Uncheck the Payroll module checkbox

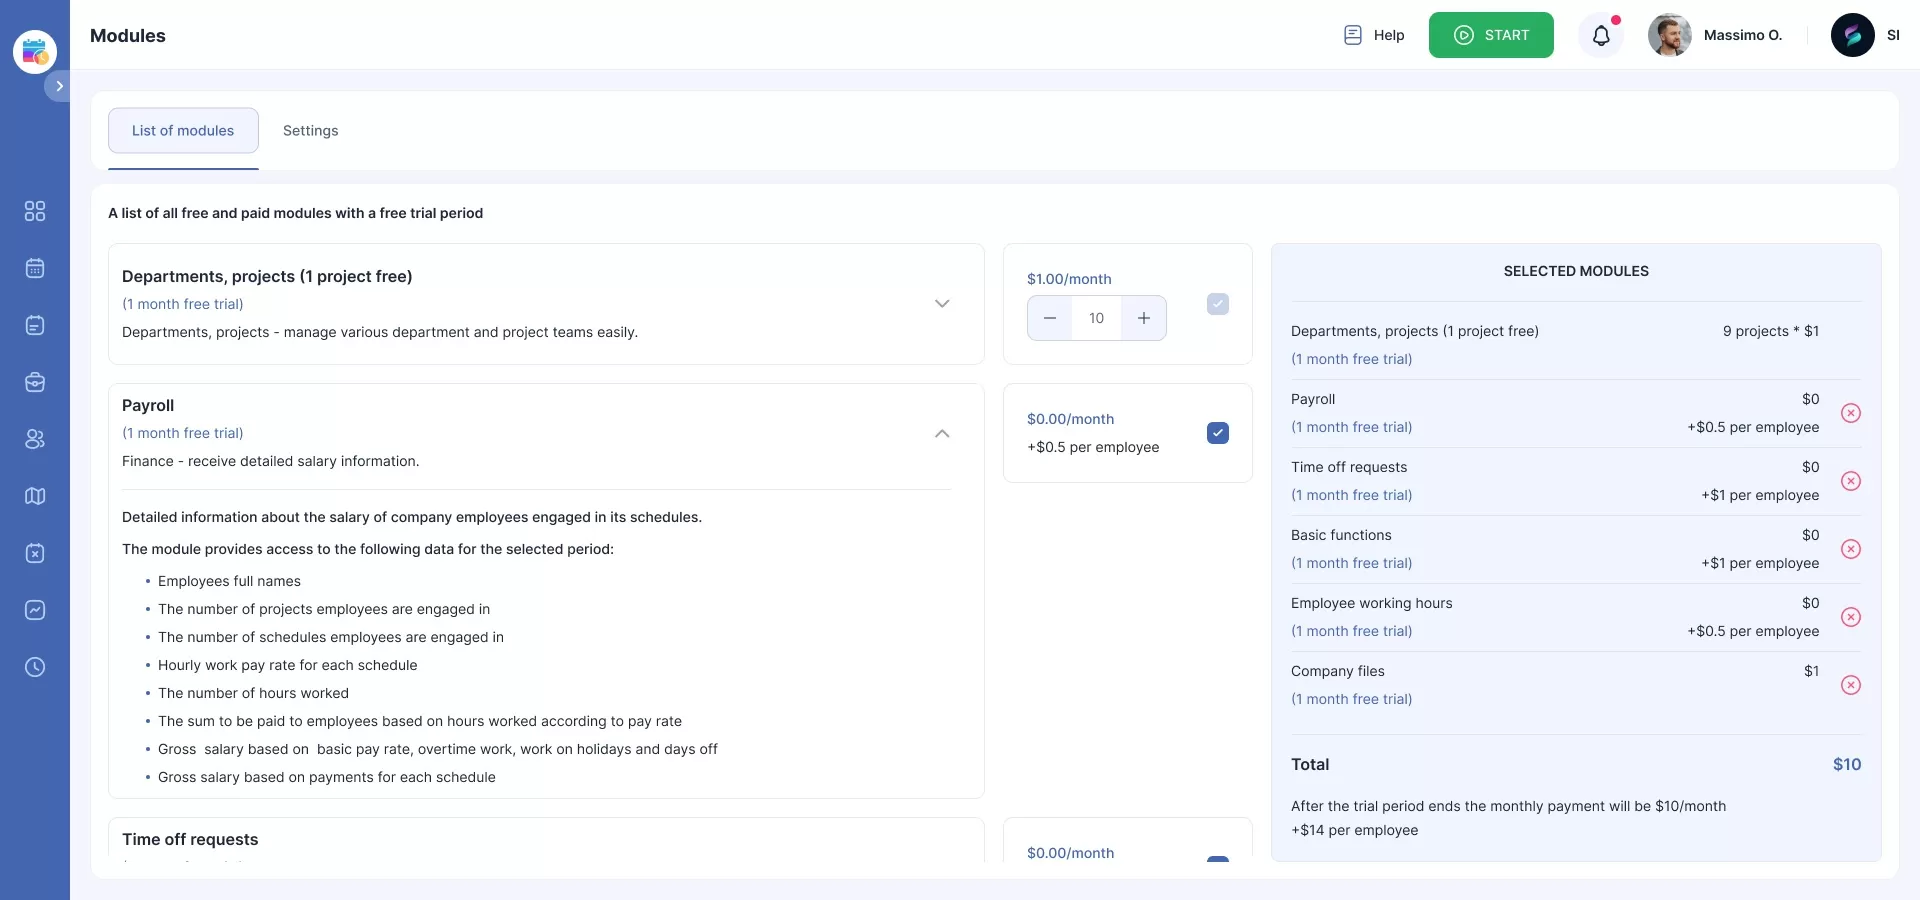point(1217,433)
